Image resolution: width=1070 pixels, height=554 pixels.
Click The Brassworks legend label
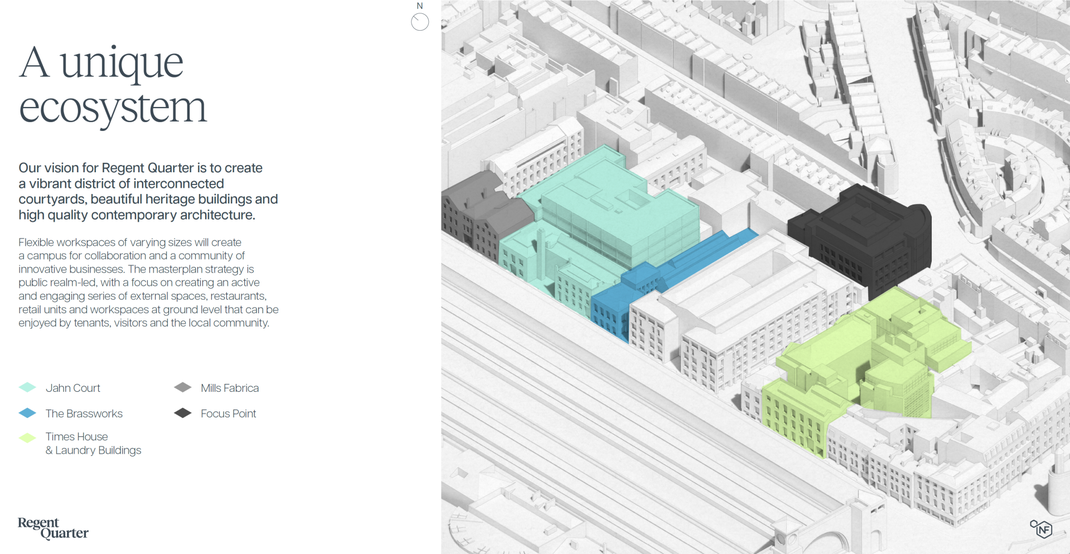click(x=84, y=414)
